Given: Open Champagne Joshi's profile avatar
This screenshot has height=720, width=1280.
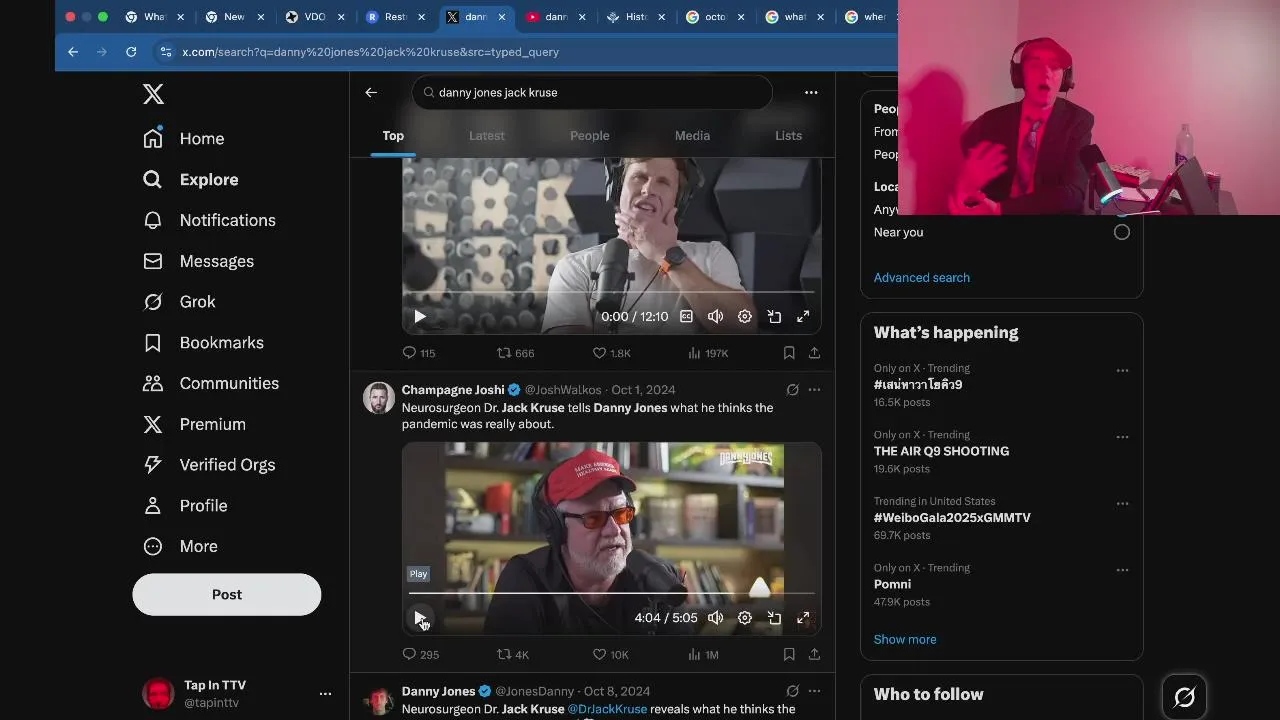Looking at the screenshot, I should [379, 397].
